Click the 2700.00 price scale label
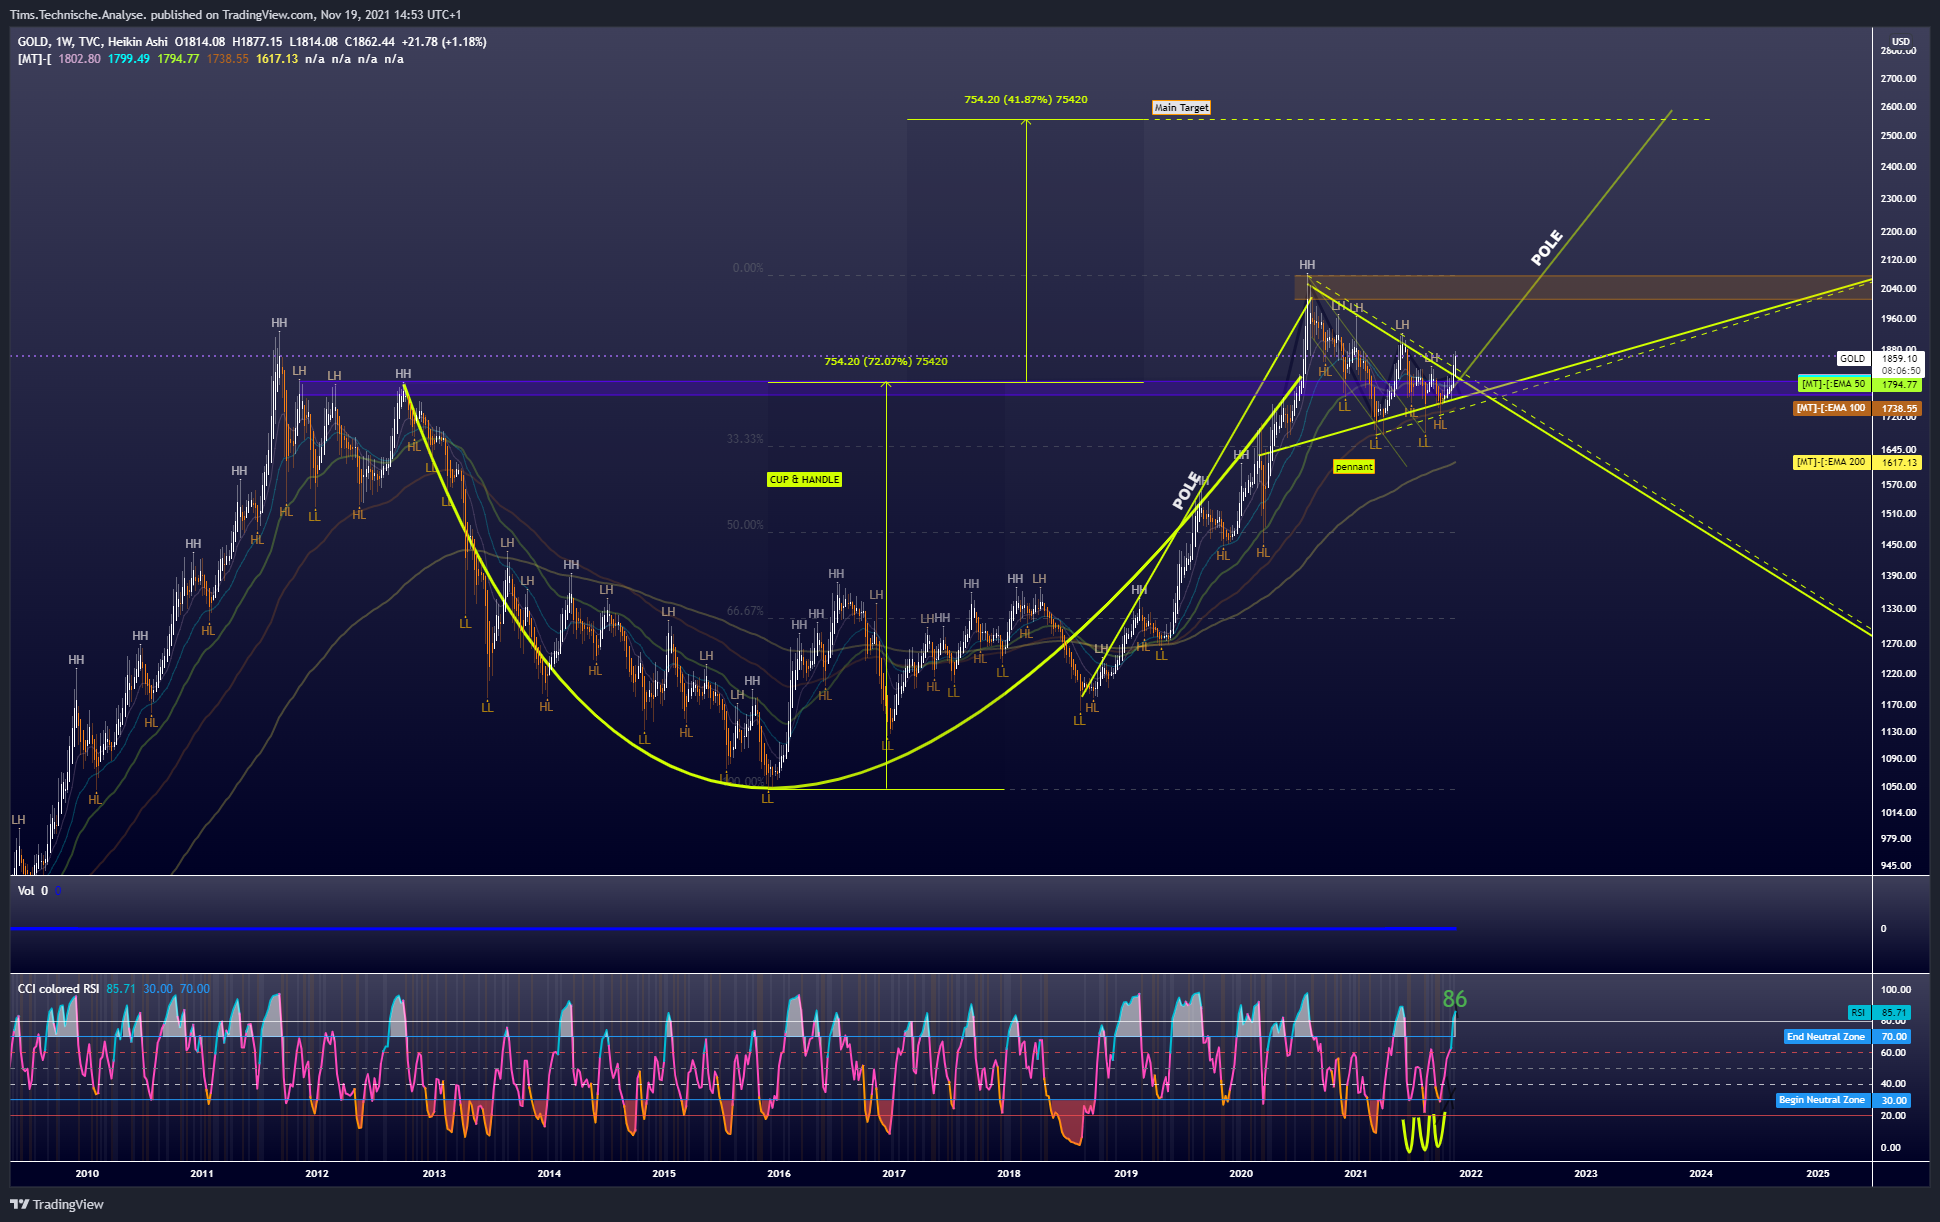Viewport: 1940px width, 1222px height. tap(1898, 79)
